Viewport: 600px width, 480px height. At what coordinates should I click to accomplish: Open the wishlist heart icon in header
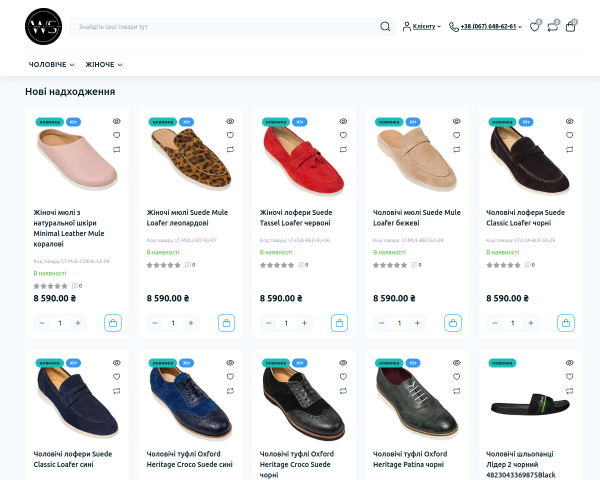coord(535,27)
